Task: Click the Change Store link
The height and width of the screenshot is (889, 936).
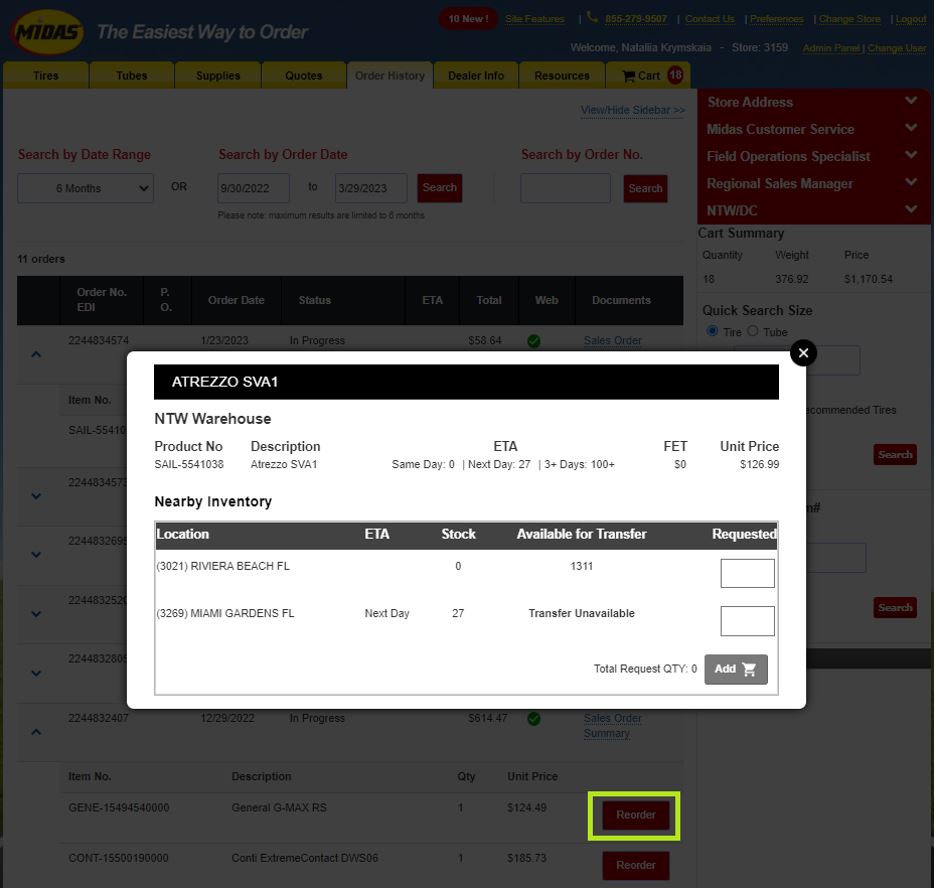Action: 849,19
